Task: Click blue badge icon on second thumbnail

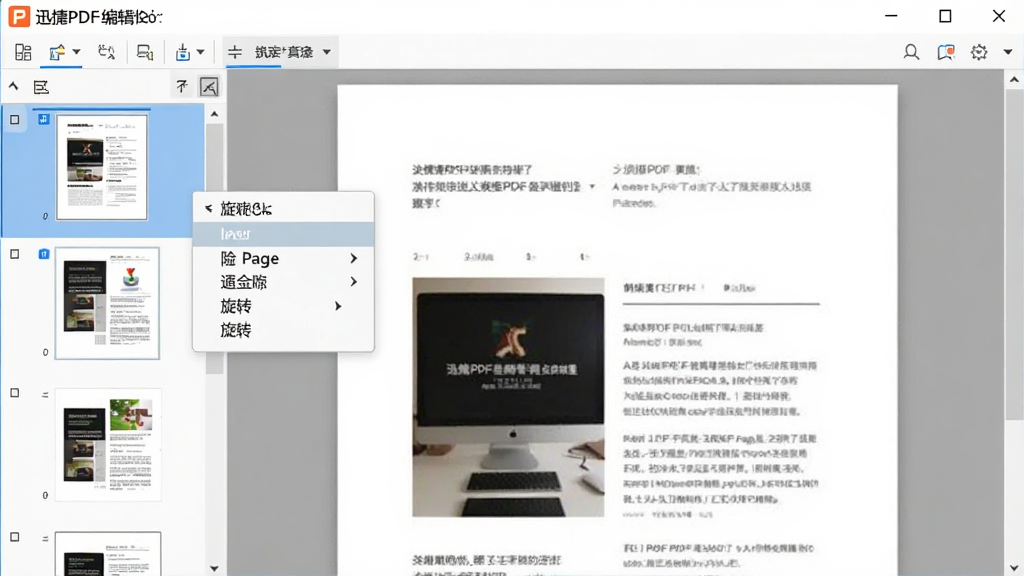Action: [x=44, y=253]
